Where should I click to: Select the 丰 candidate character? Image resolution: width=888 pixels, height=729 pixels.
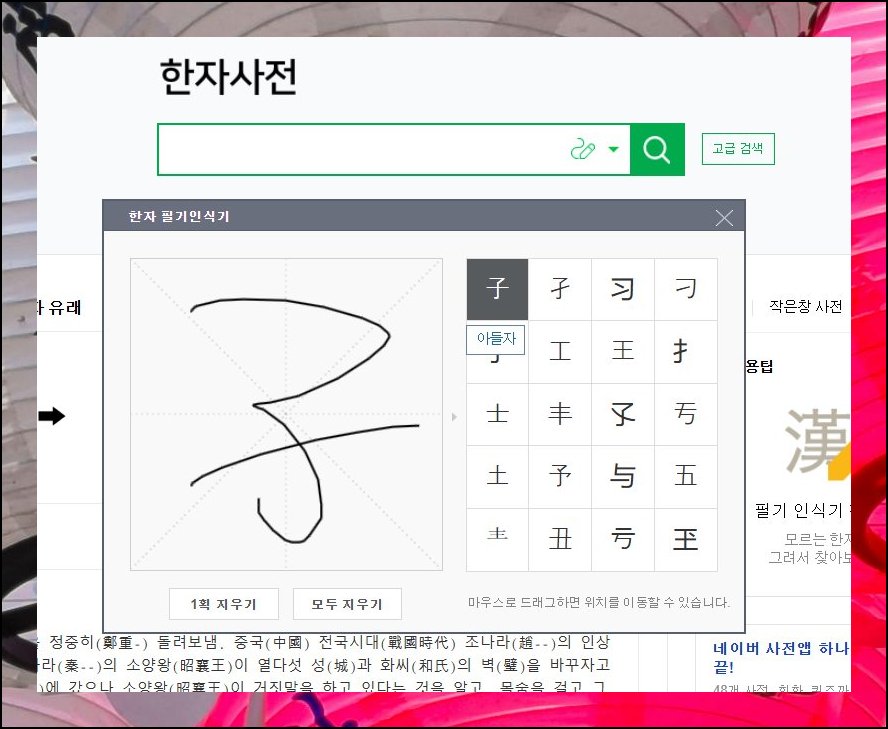pos(560,414)
